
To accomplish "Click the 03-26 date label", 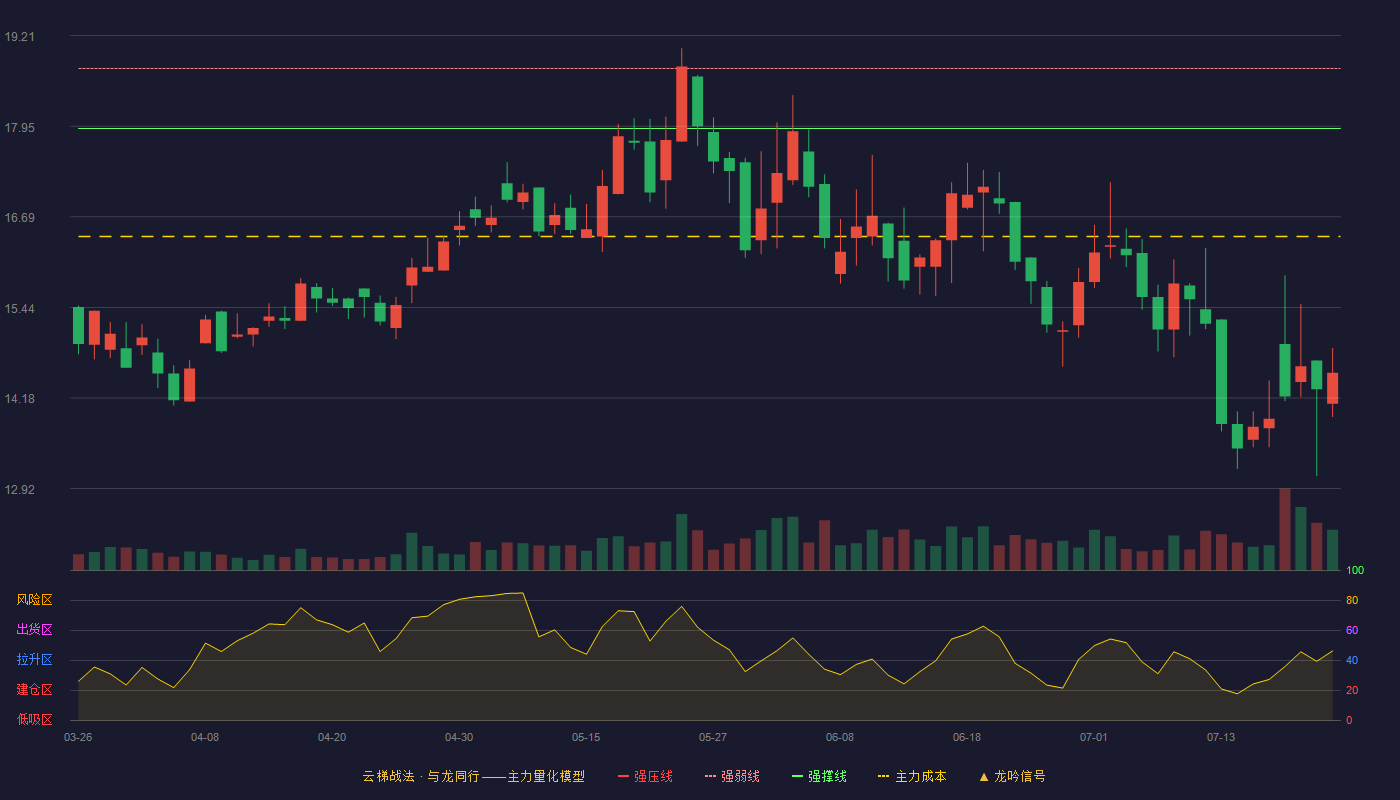I will coord(78,737).
